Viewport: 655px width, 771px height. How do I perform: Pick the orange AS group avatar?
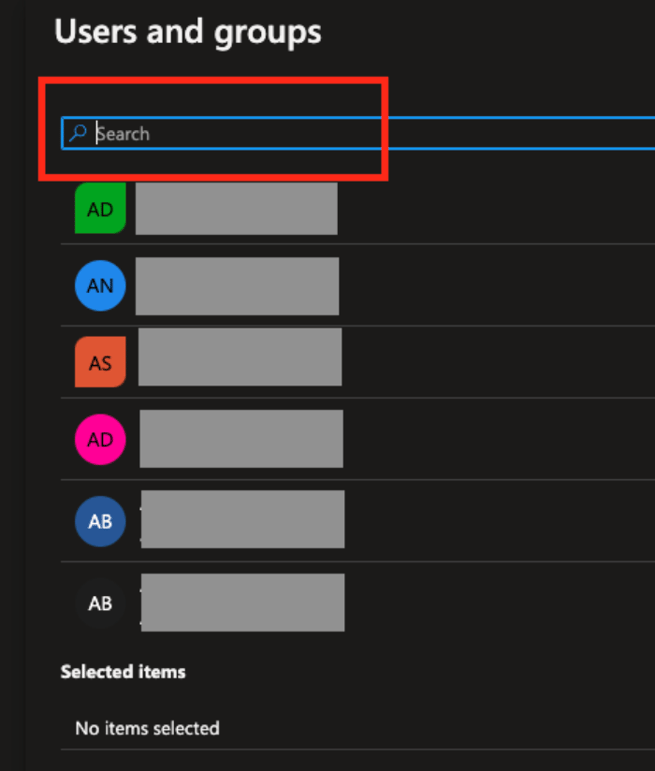tap(100, 362)
